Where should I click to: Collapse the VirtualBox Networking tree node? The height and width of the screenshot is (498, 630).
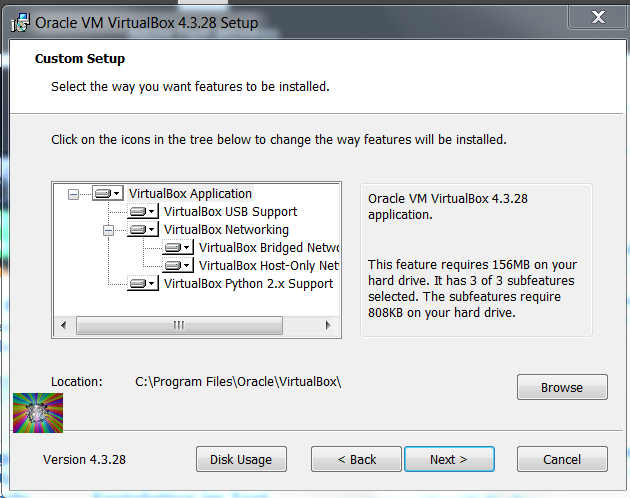click(x=108, y=230)
